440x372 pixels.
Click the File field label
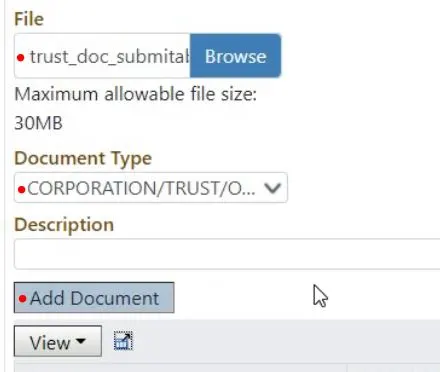click(29, 19)
